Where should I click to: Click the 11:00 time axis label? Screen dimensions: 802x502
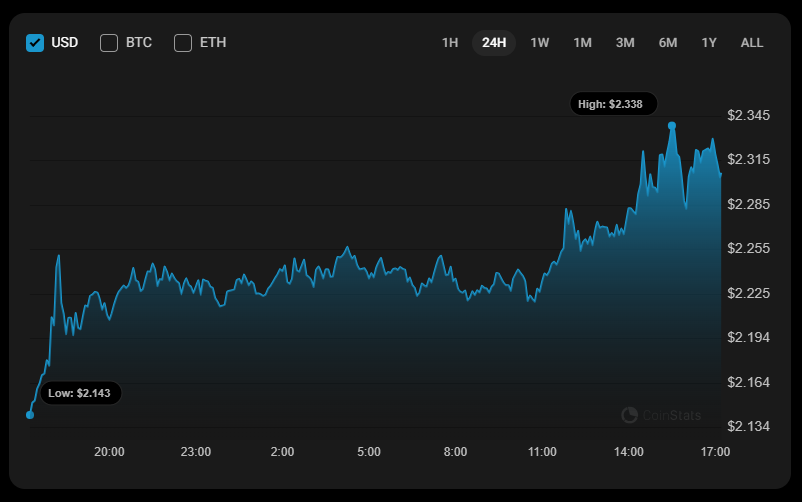(542, 452)
